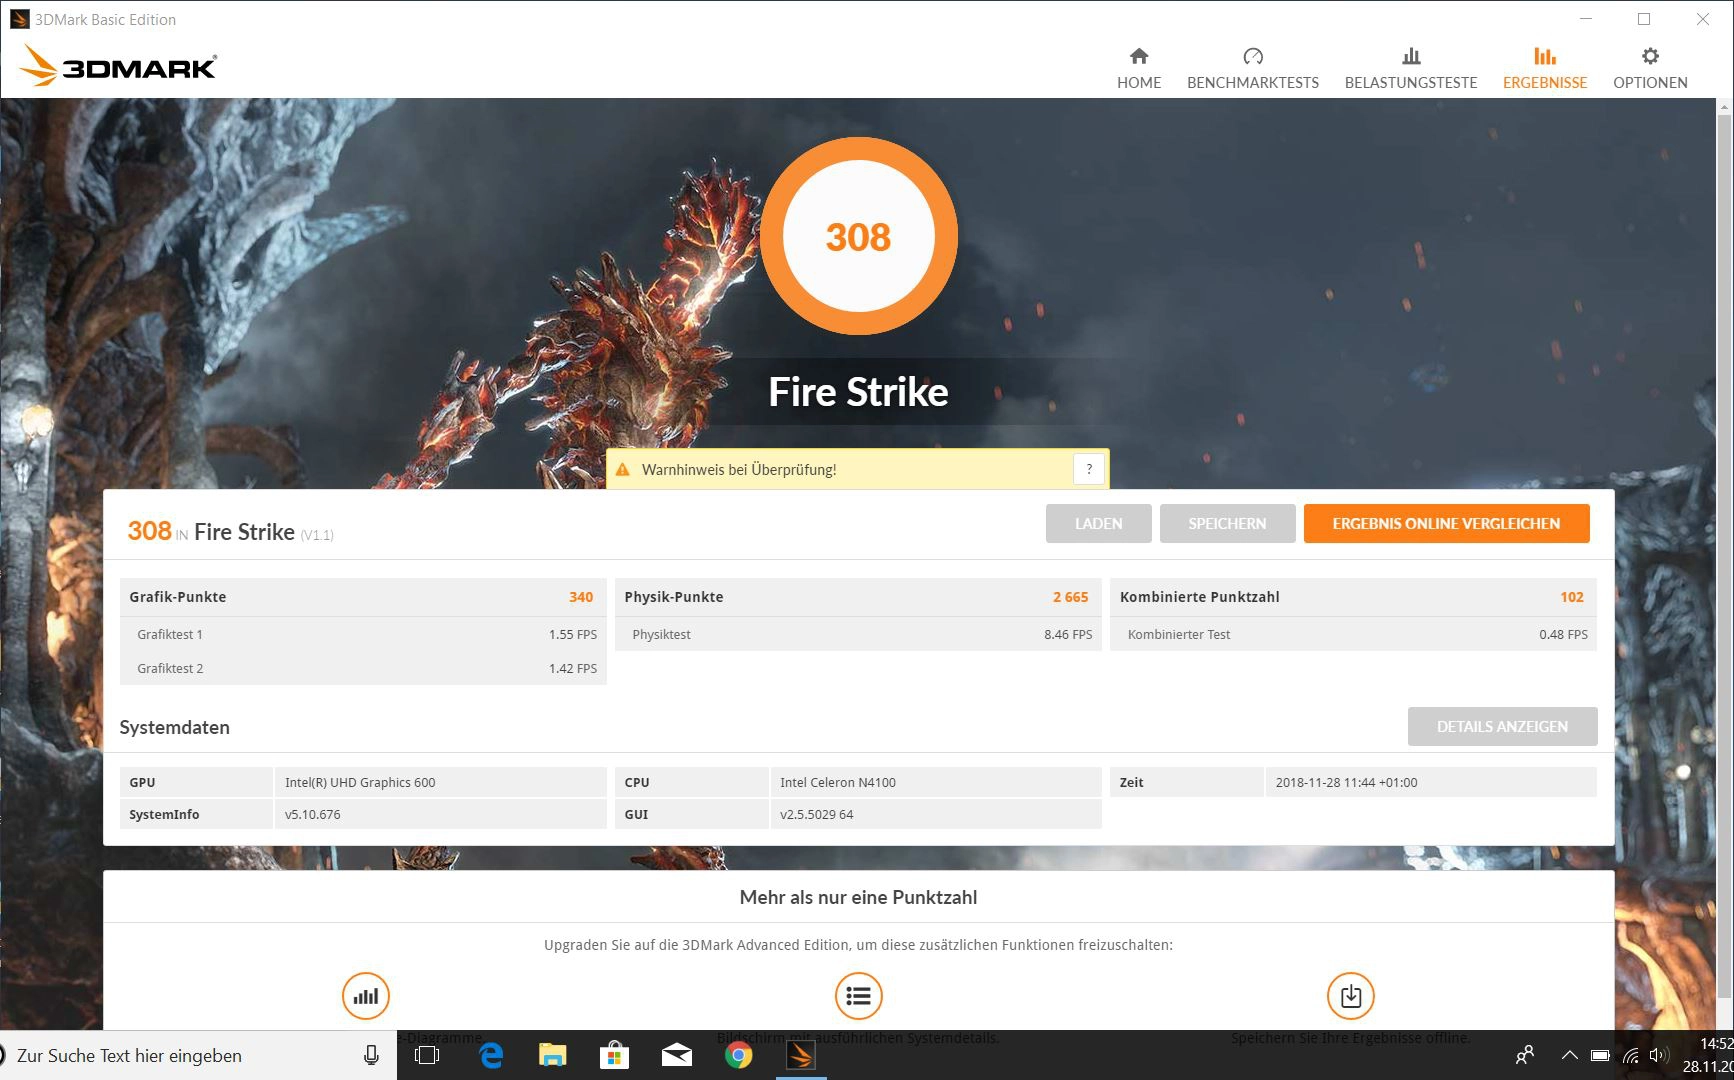
Task: Click the Grafiktest 1 row
Action: pyautogui.click(x=363, y=634)
